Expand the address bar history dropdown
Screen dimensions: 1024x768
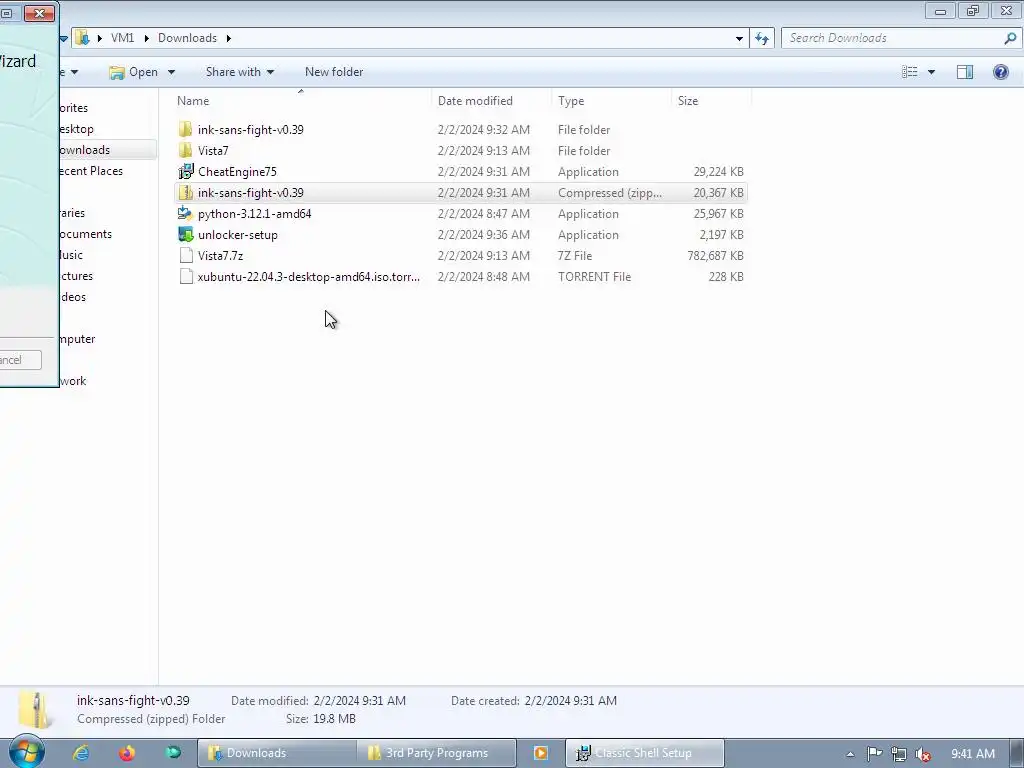click(739, 38)
